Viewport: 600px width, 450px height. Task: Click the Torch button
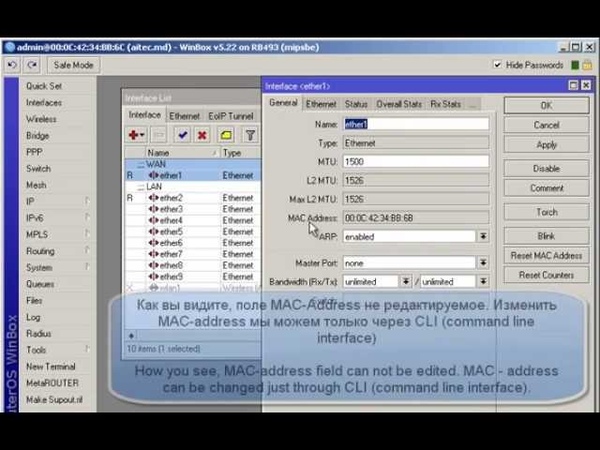tap(546, 212)
